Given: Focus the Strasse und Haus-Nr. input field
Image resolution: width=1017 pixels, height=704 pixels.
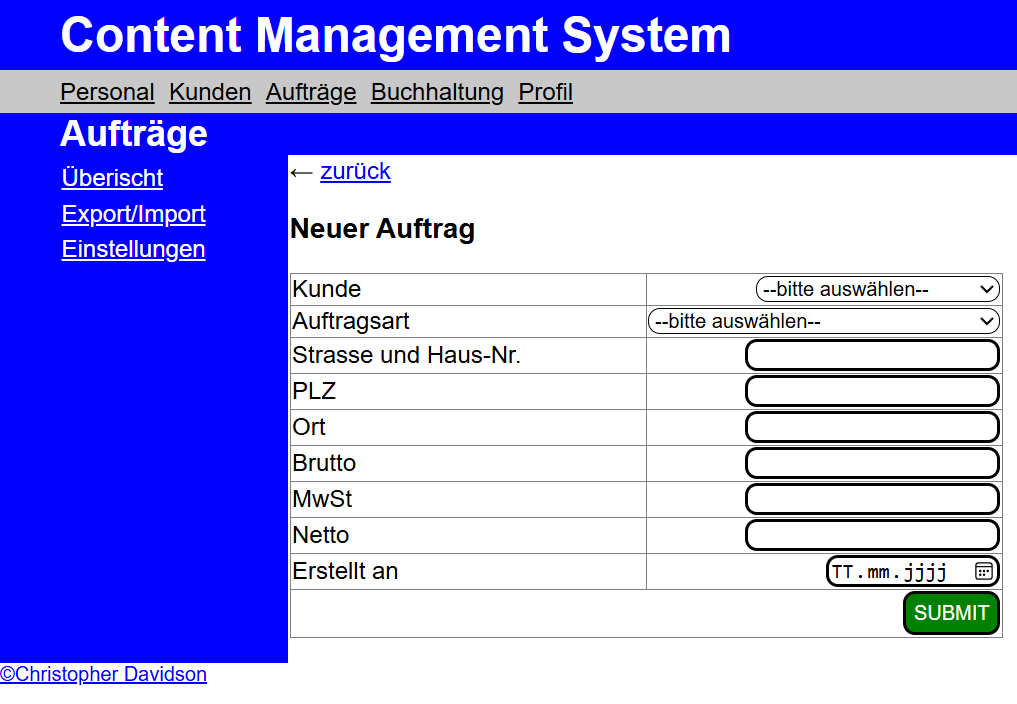Looking at the screenshot, I should 872,355.
